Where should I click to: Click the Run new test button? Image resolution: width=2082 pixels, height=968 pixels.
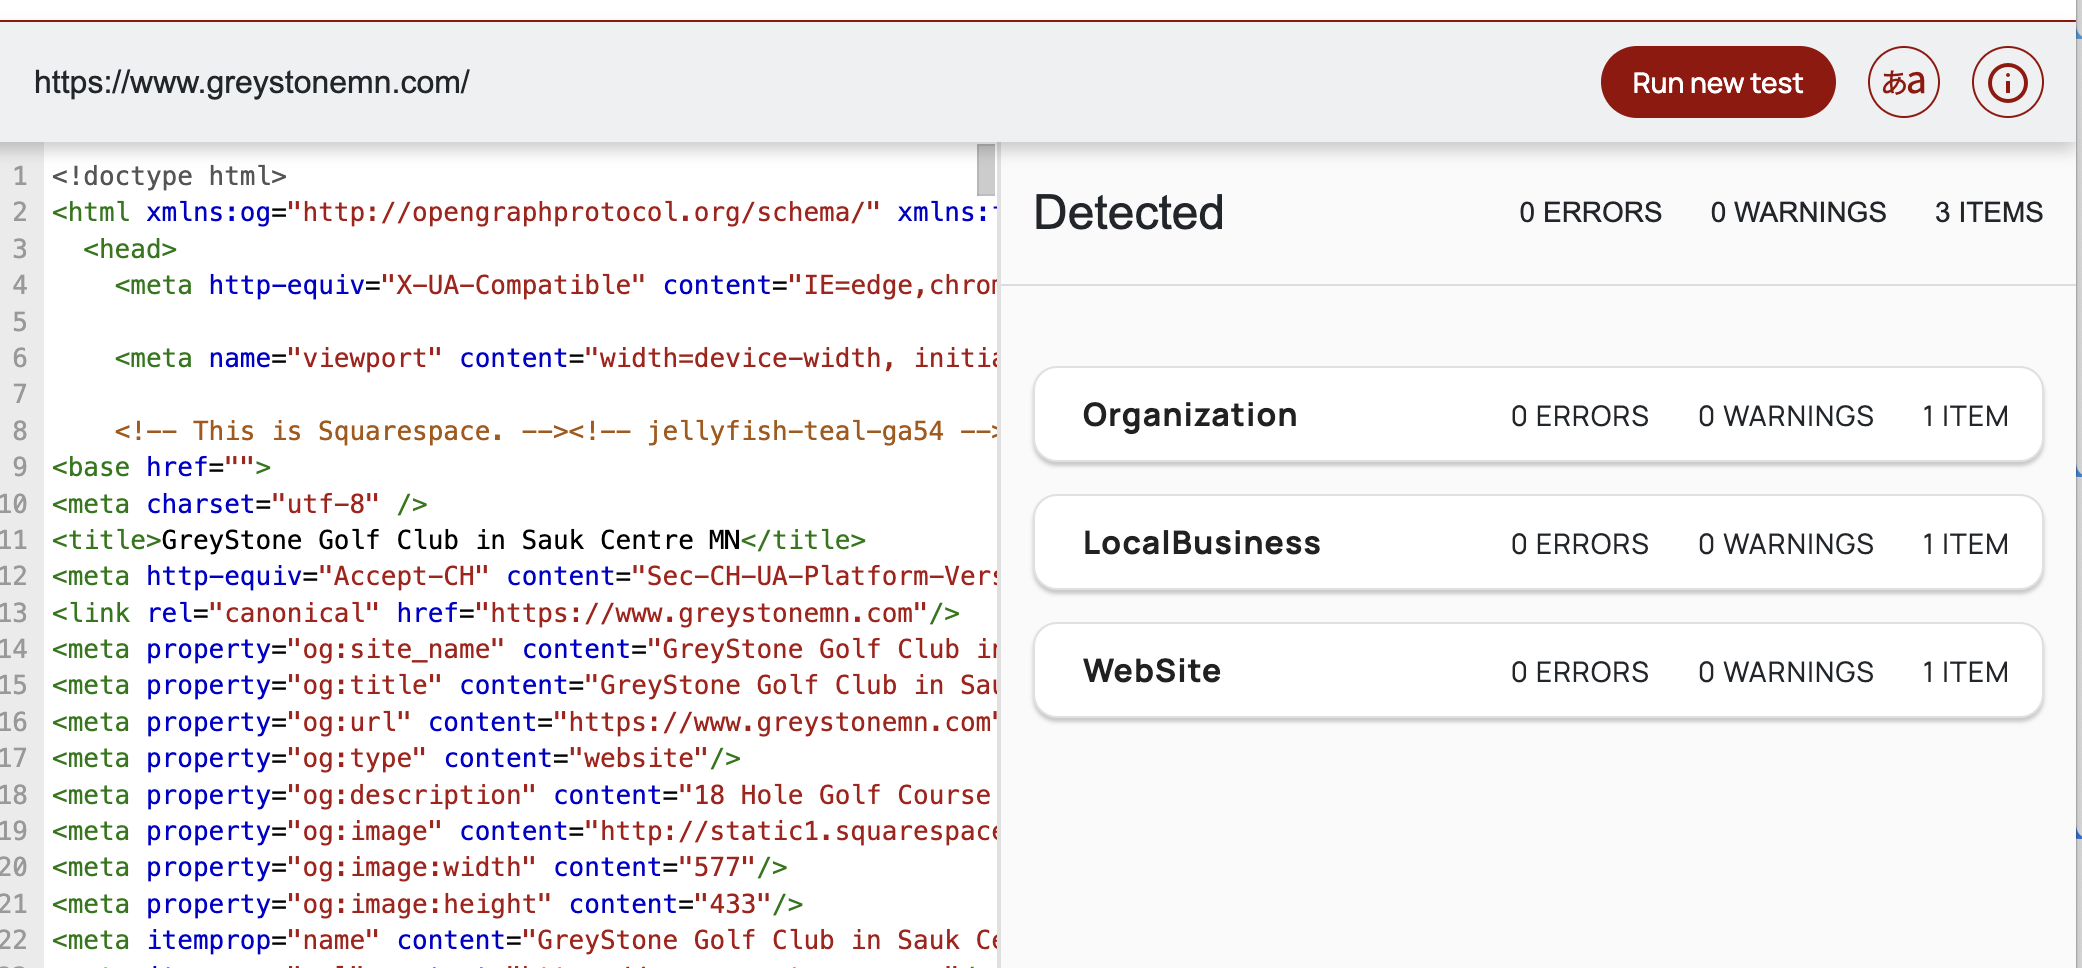1717,82
